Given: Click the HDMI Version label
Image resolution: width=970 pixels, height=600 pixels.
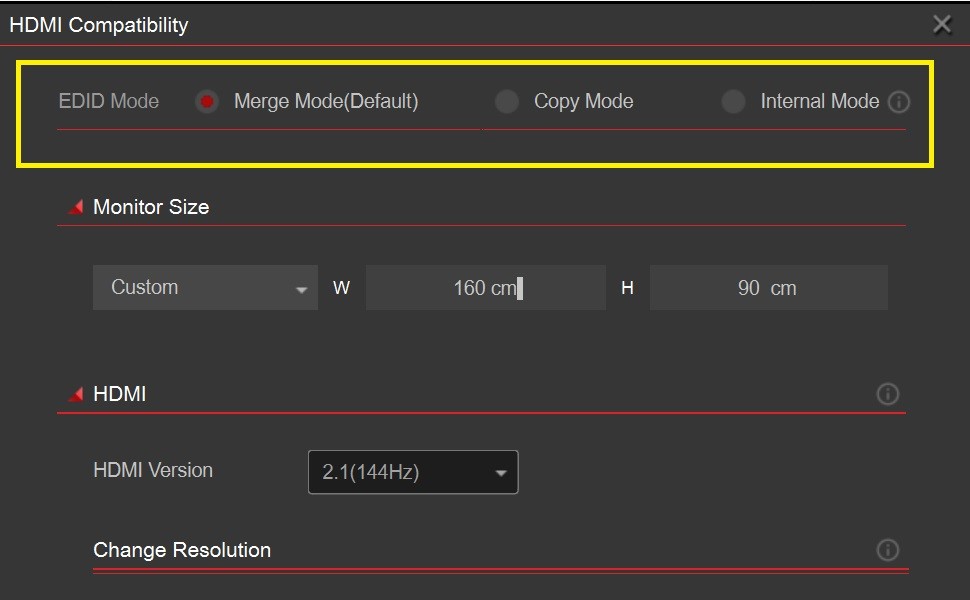Looking at the screenshot, I should pos(153,470).
